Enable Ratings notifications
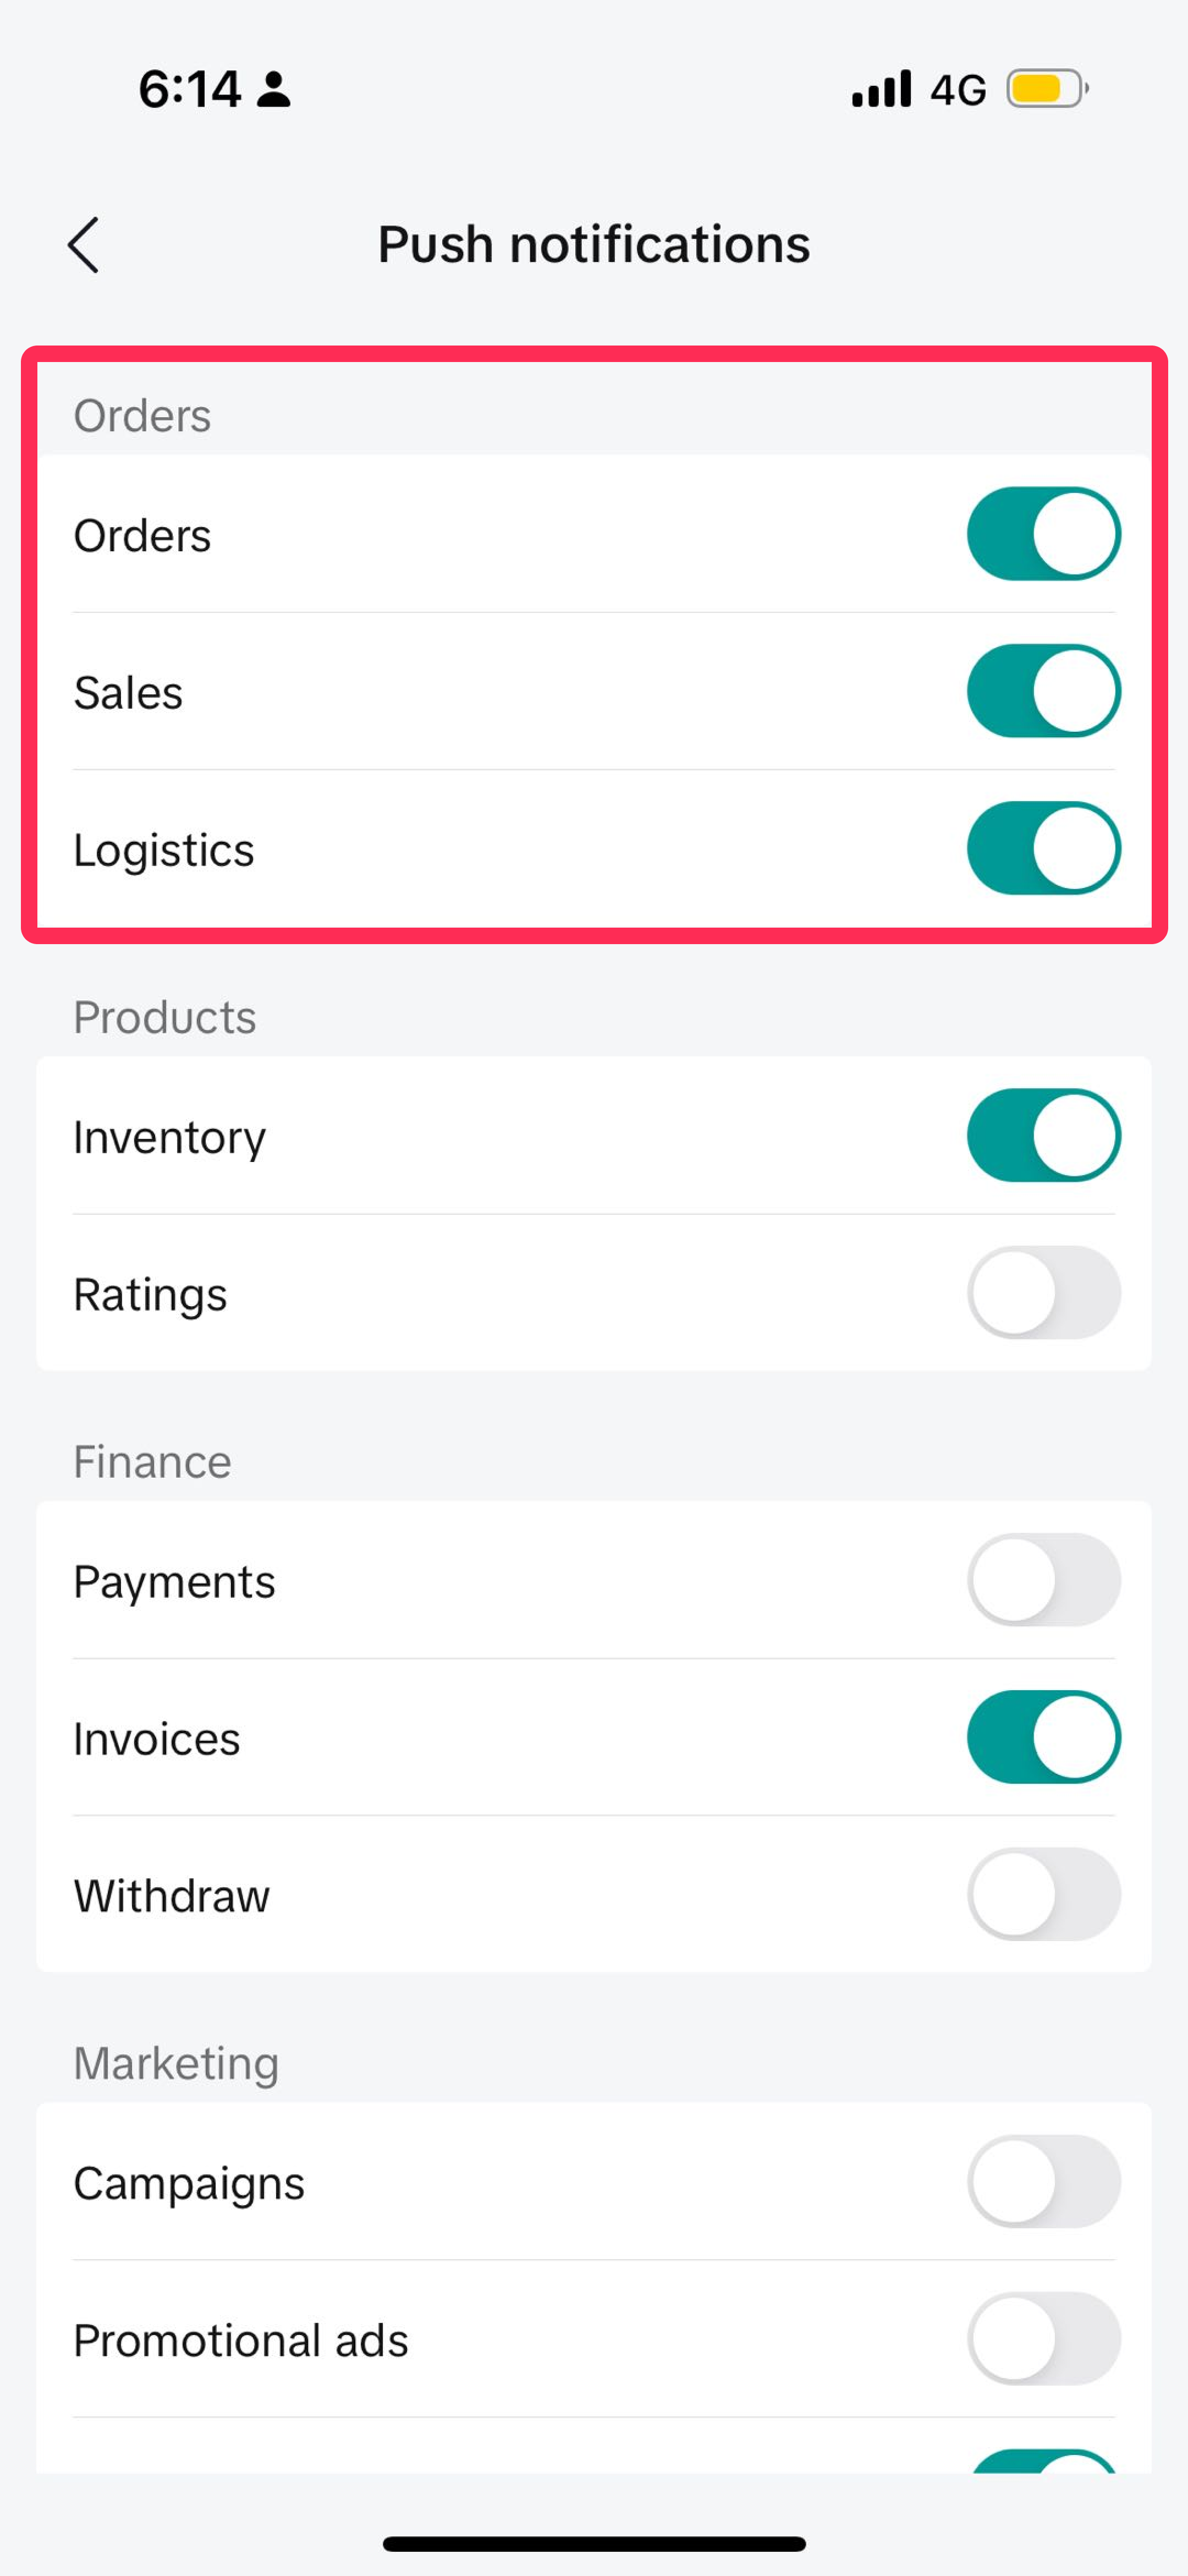 tap(1043, 1292)
